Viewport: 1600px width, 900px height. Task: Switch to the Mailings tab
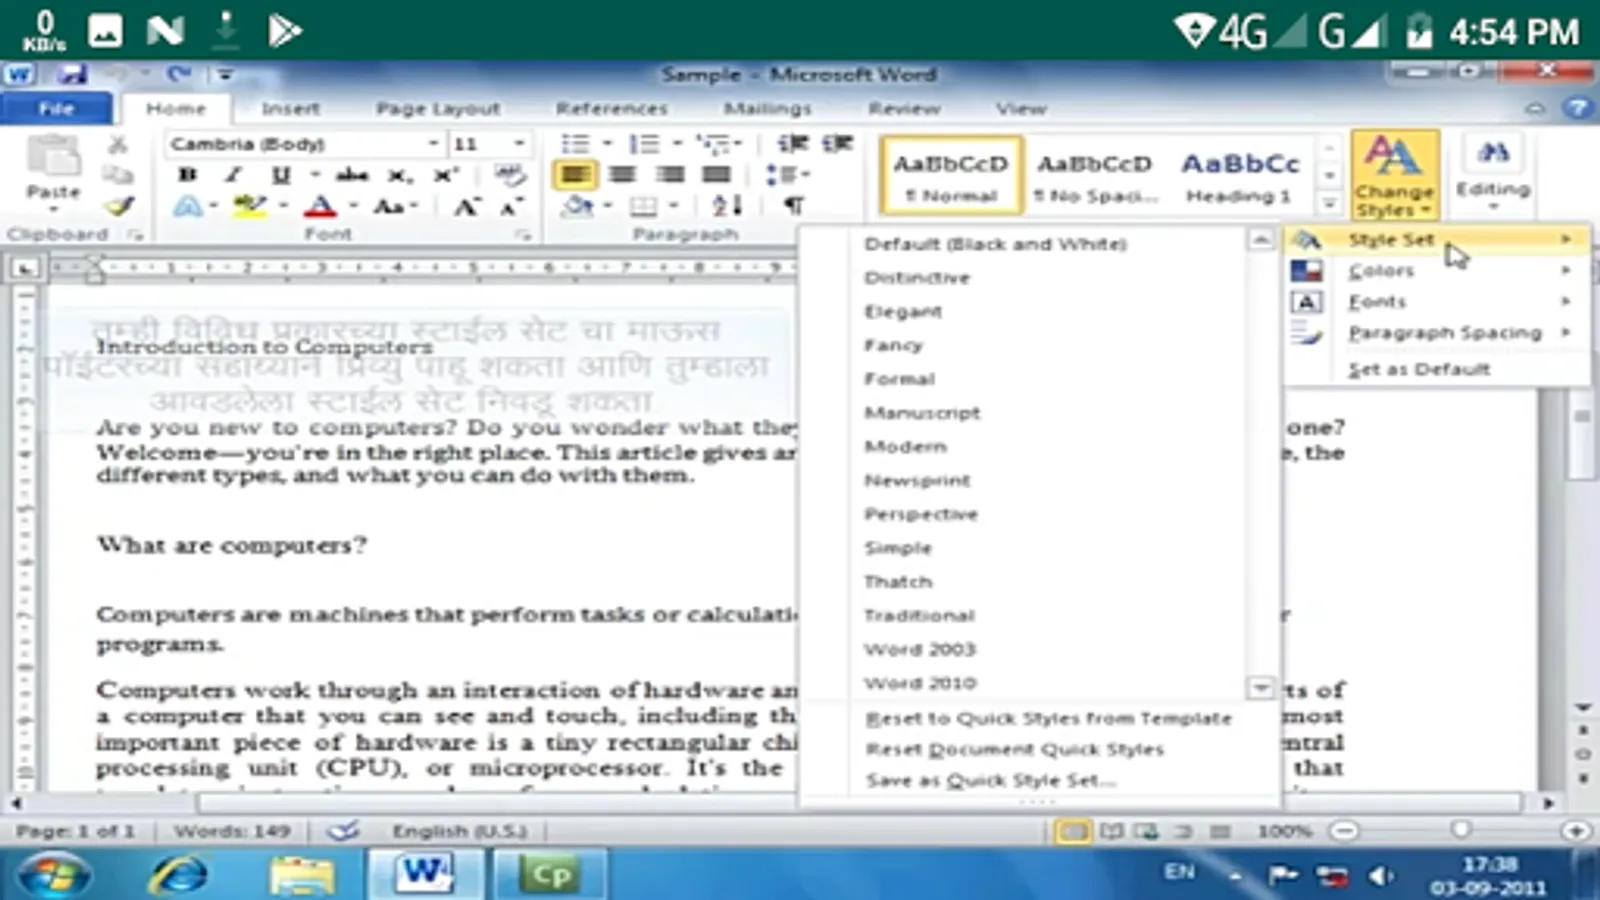767,108
